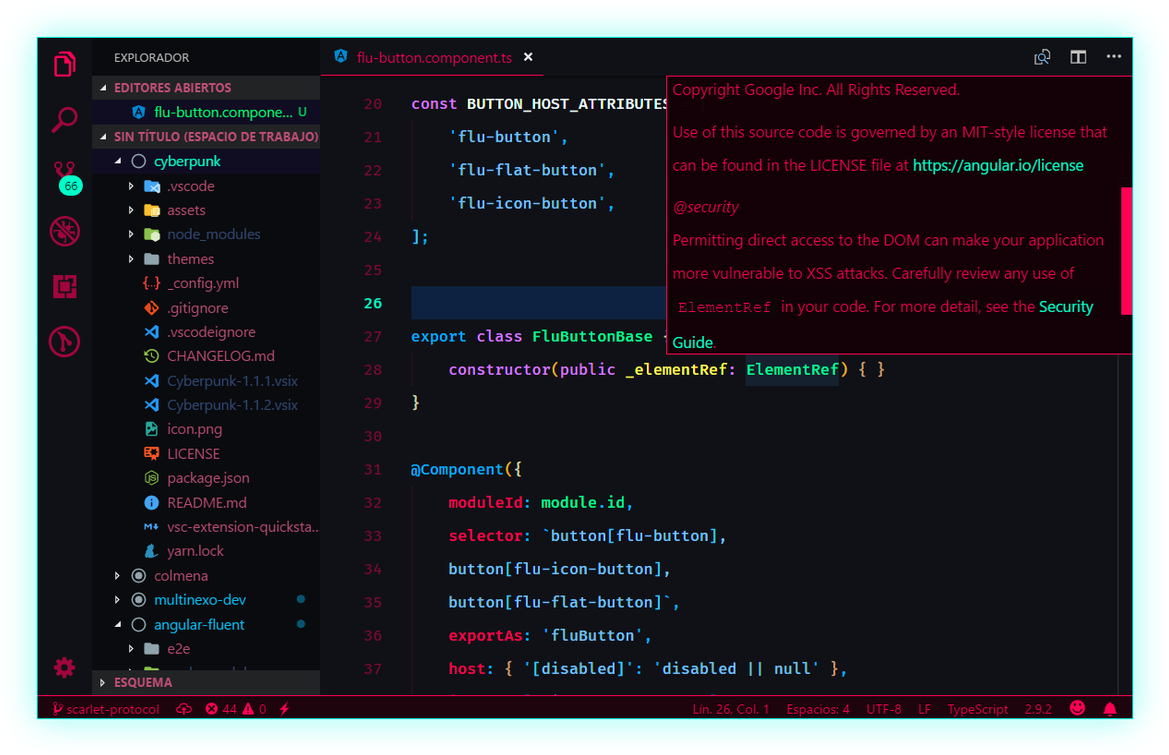Open the angular.io/license link
1169x755 pixels.
coord(997,164)
